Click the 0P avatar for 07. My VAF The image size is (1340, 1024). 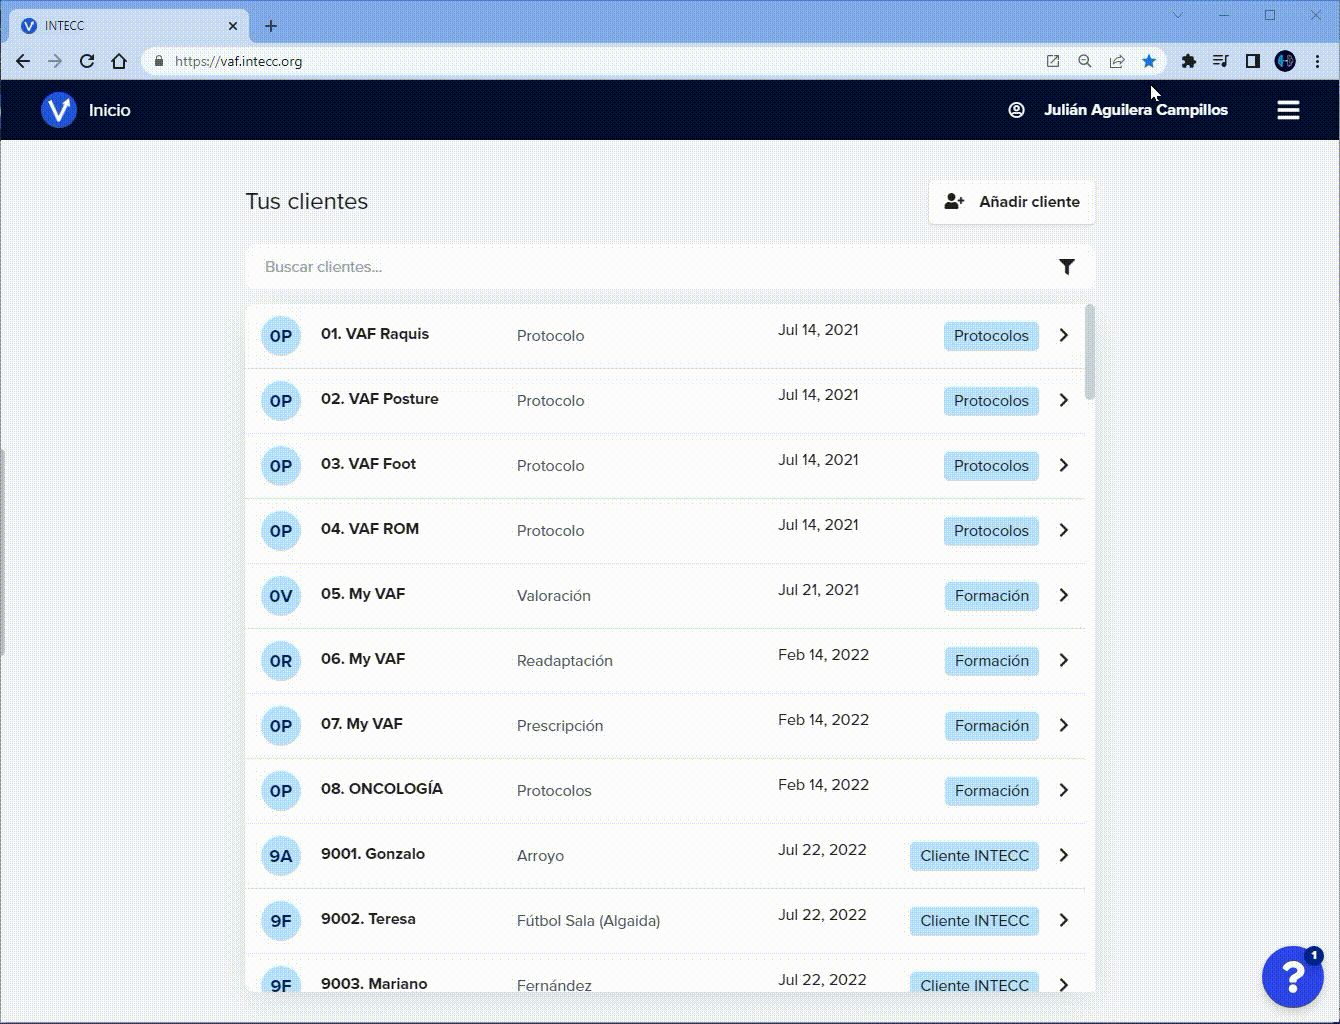coord(281,726)
